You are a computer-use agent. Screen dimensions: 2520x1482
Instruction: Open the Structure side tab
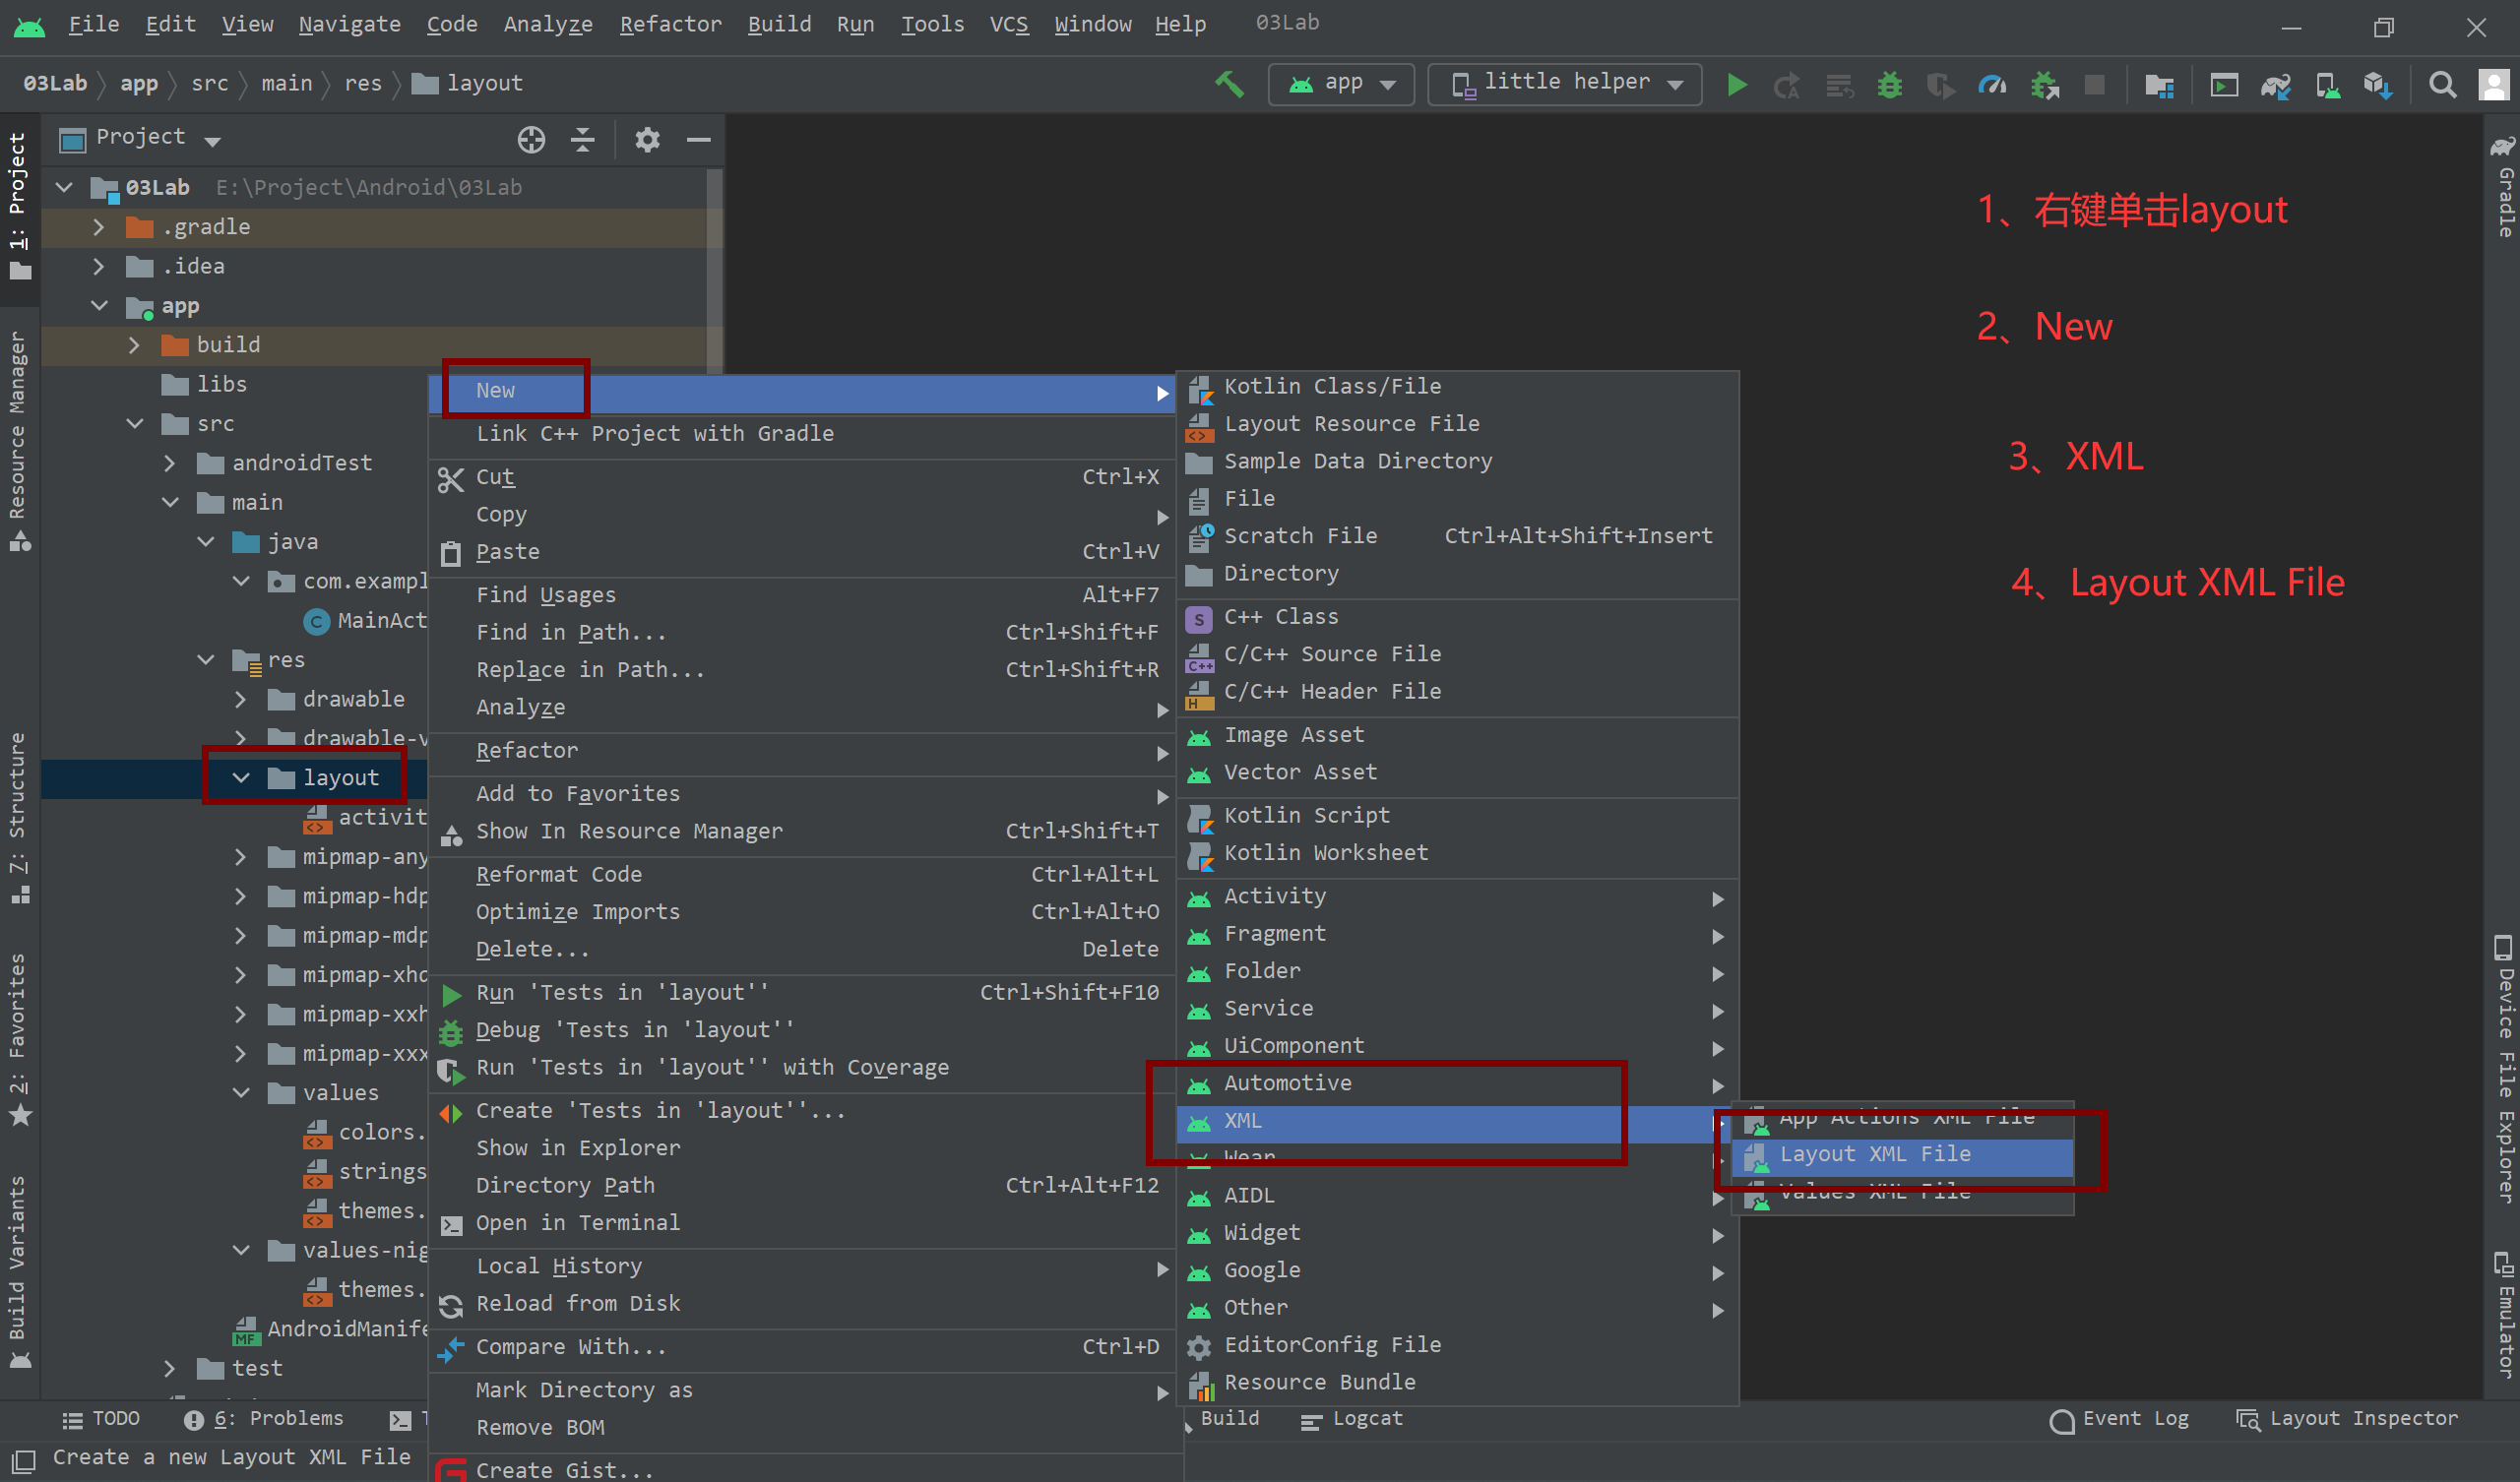click(x=18, y=817)
